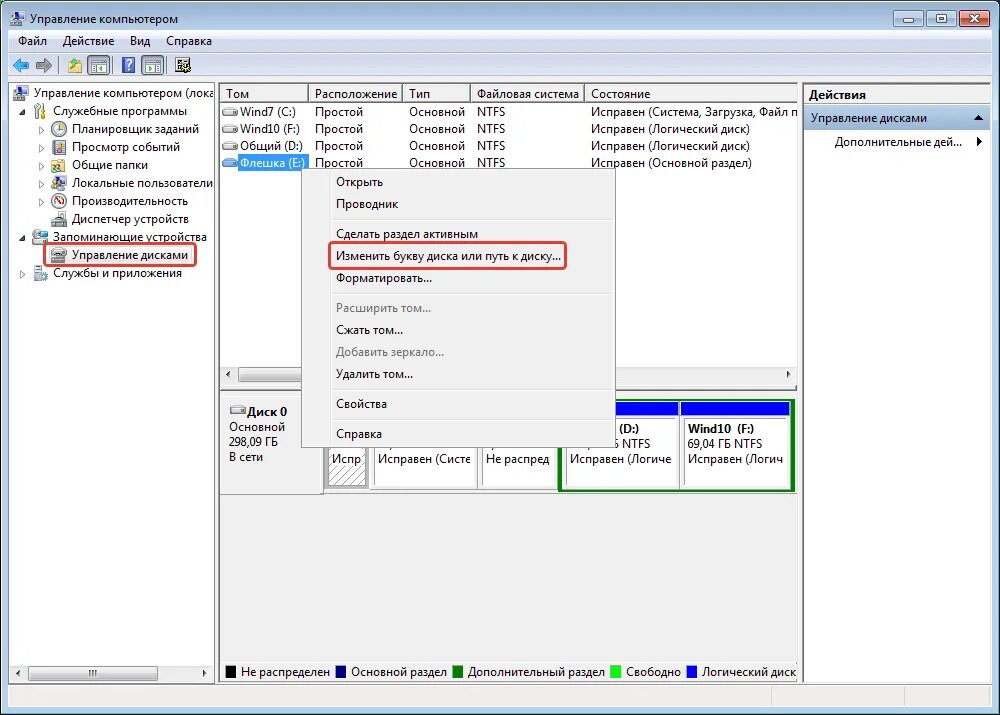The image size is (1000, 715).
Task: Expand the Общие папки node
Action: pos(41,166)
